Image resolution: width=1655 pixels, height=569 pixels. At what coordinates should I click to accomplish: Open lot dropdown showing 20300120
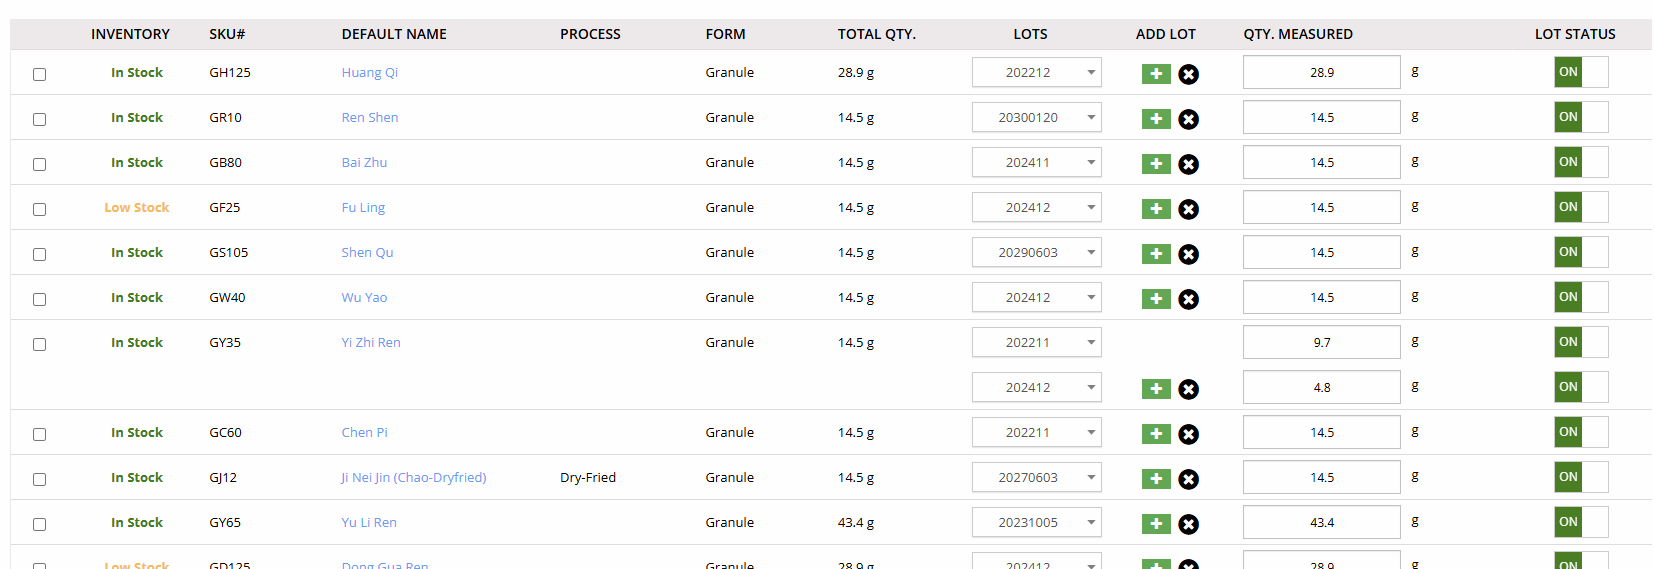click(1036, 118)
